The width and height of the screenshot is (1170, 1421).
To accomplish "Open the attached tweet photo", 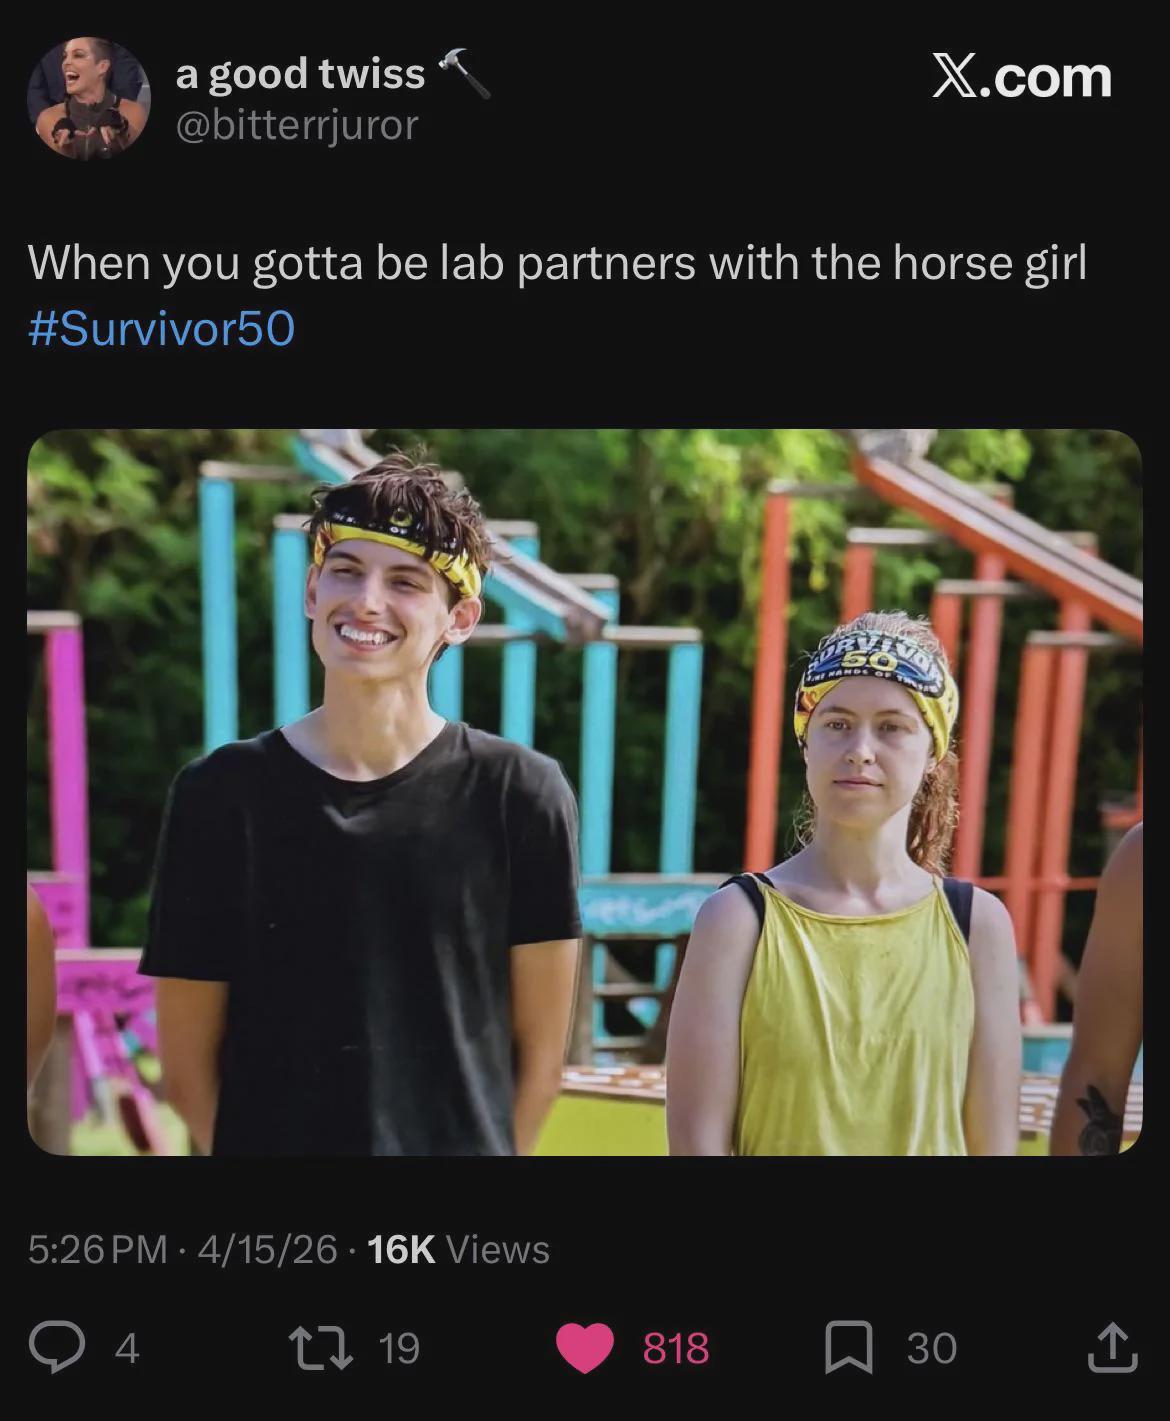I will pyautogui.click(x=585, y=792).
